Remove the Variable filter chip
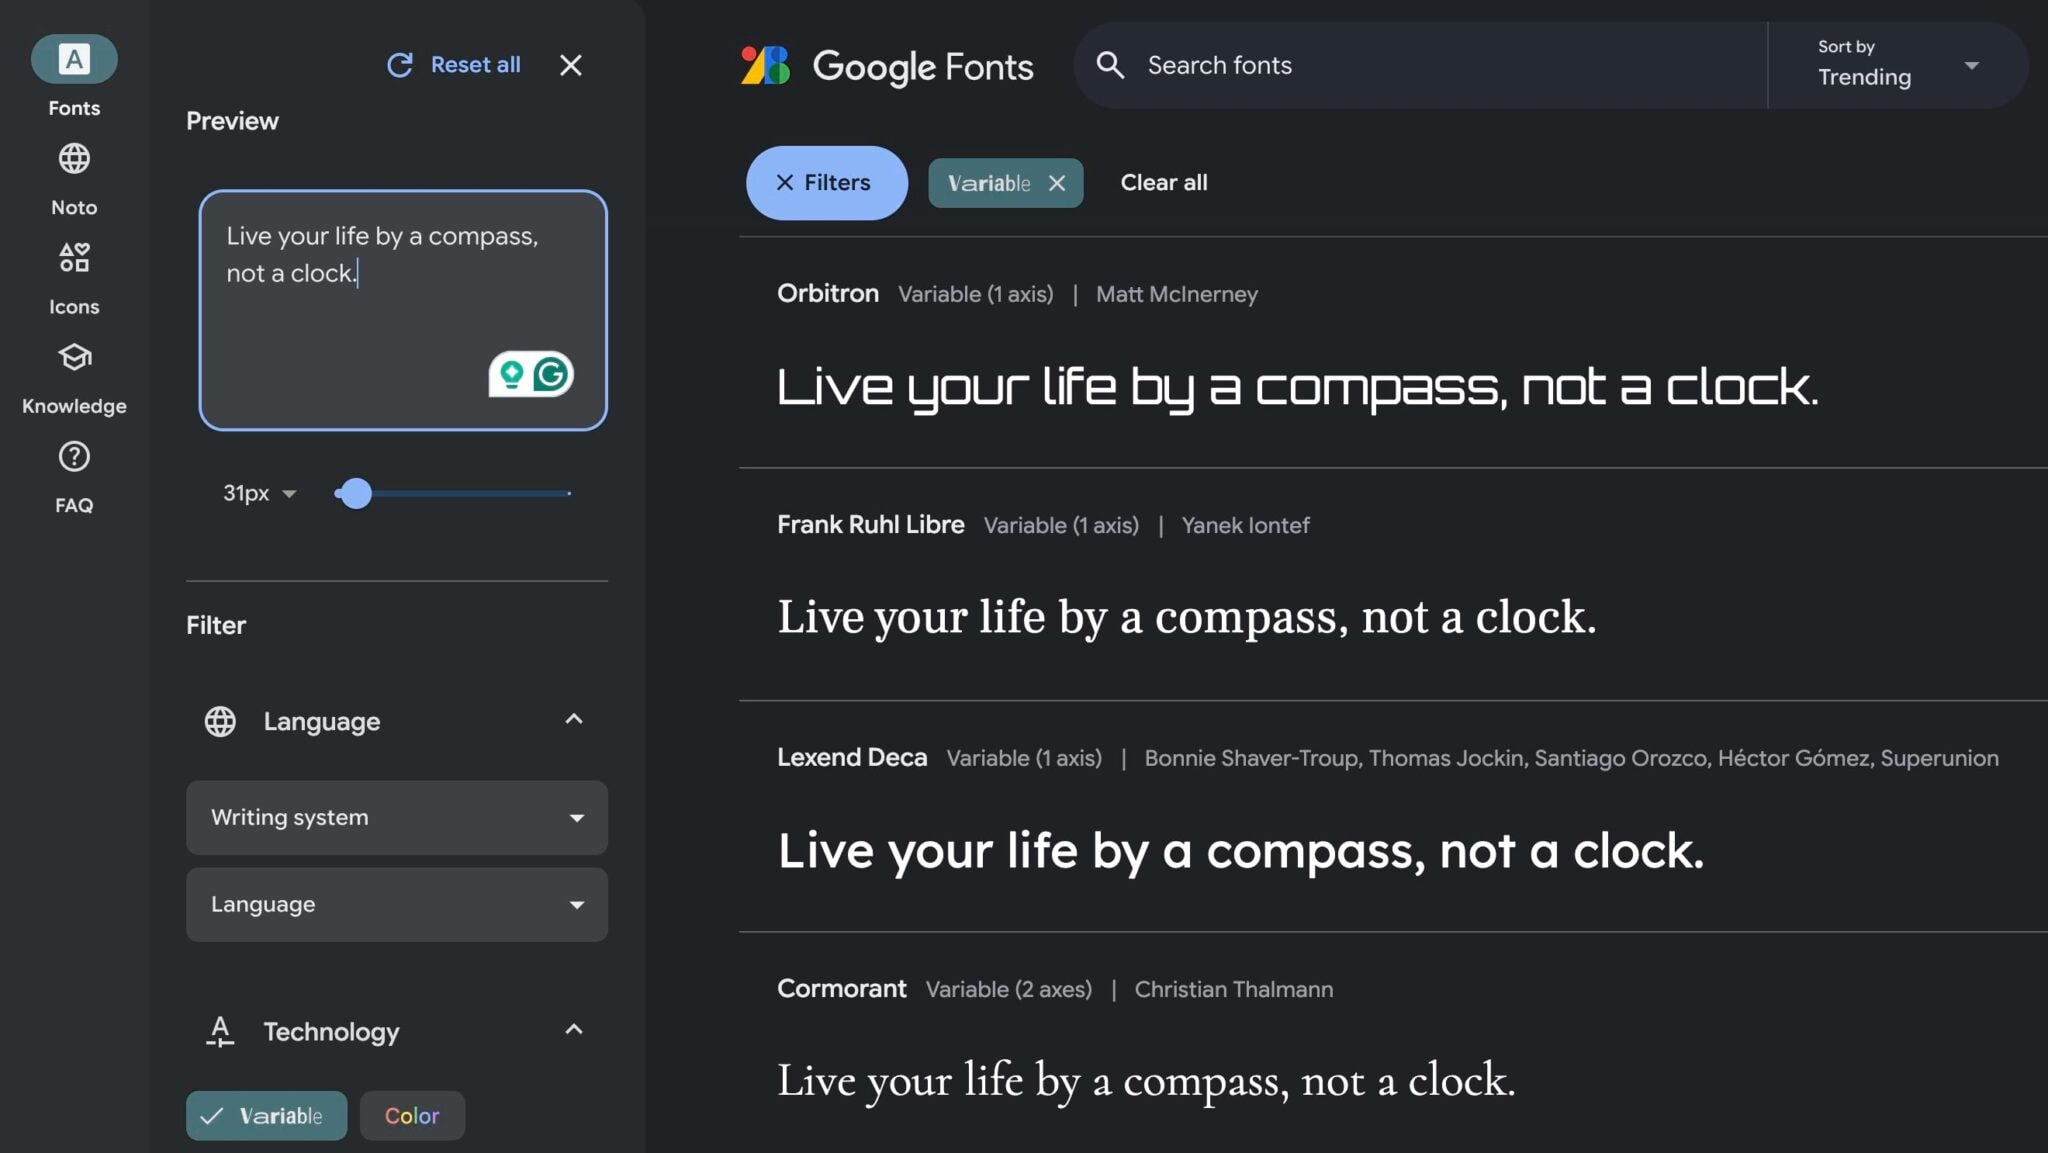Image resolution: width=2048 pixels, height=1153 pixels. (x=1057, y=183)
